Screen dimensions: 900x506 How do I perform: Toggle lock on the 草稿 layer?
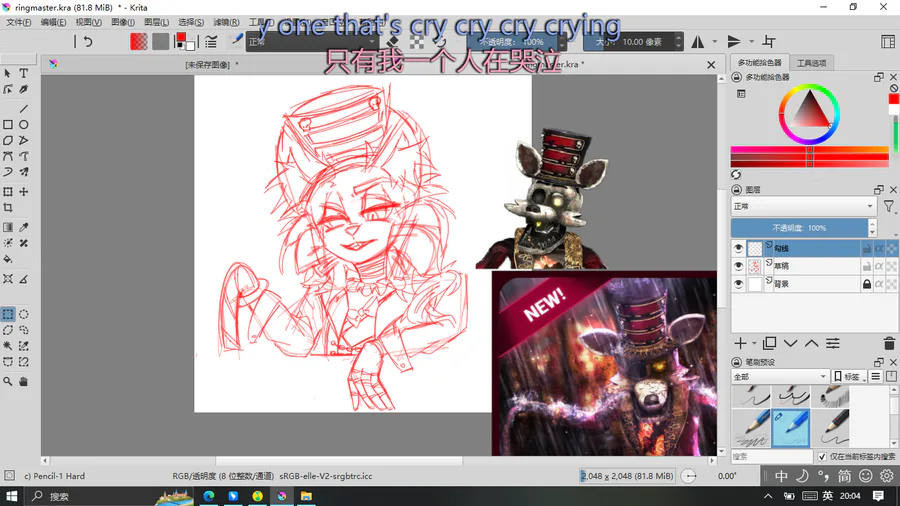pyautogui.click(x=867, y=266)
